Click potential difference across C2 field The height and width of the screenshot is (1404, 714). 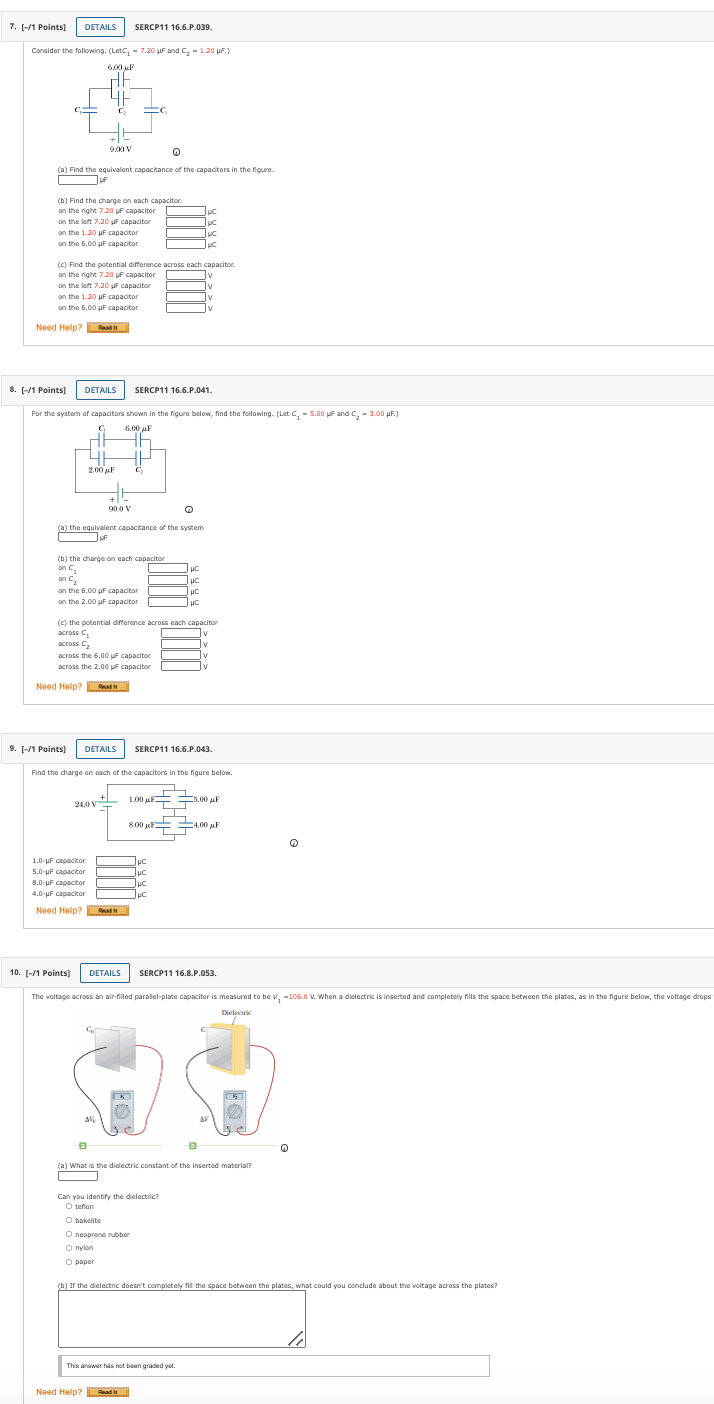181,644
